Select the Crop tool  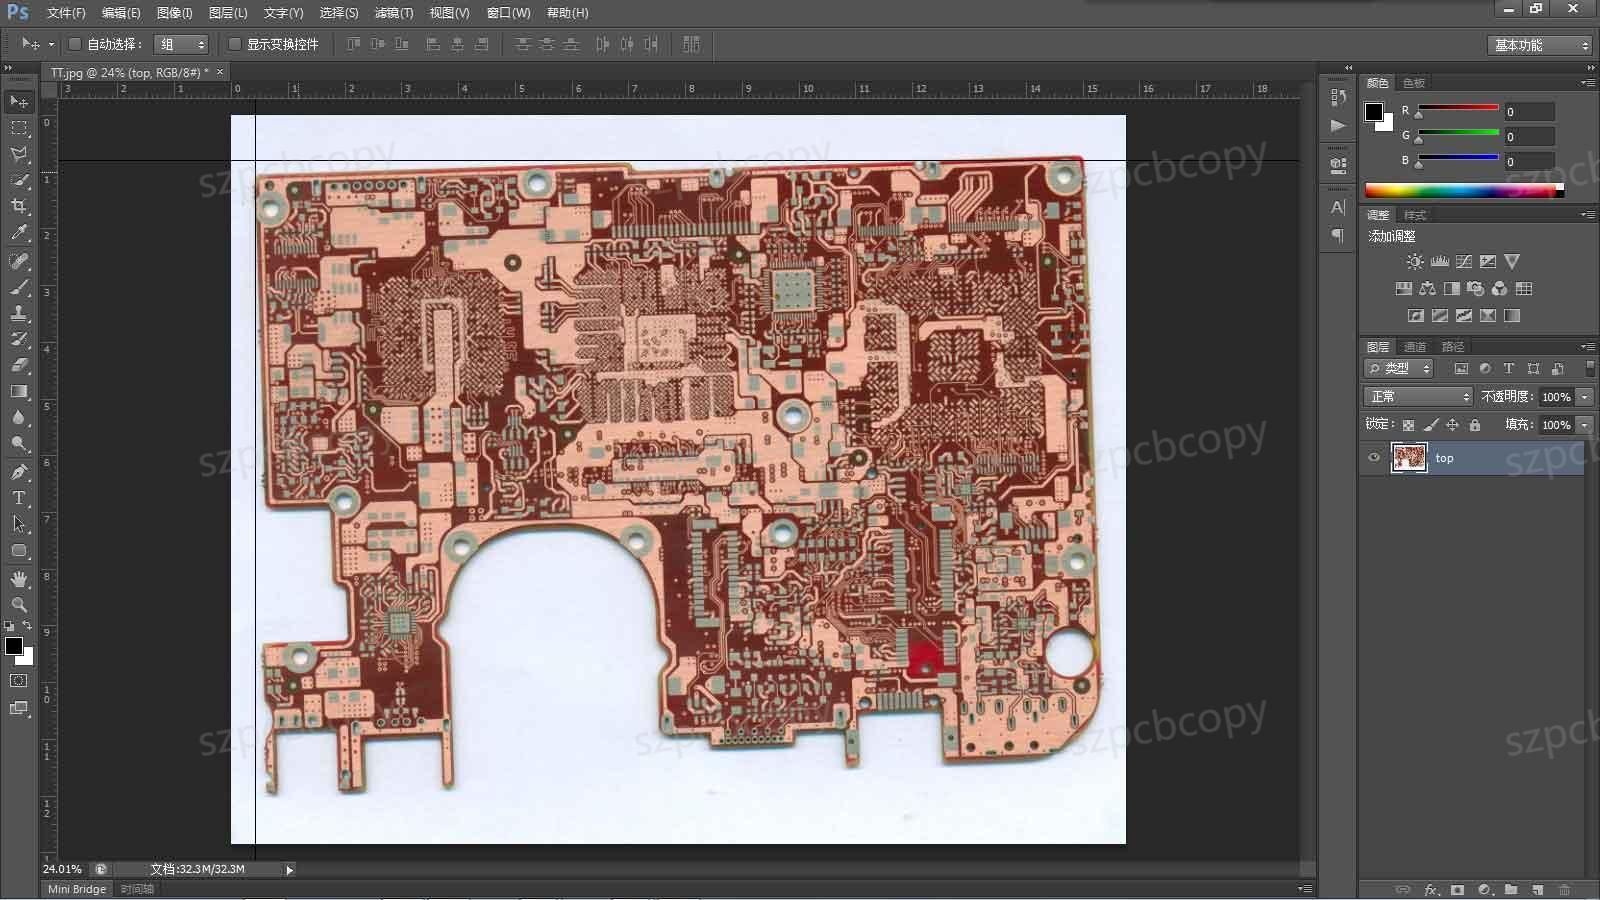[19, 206]
